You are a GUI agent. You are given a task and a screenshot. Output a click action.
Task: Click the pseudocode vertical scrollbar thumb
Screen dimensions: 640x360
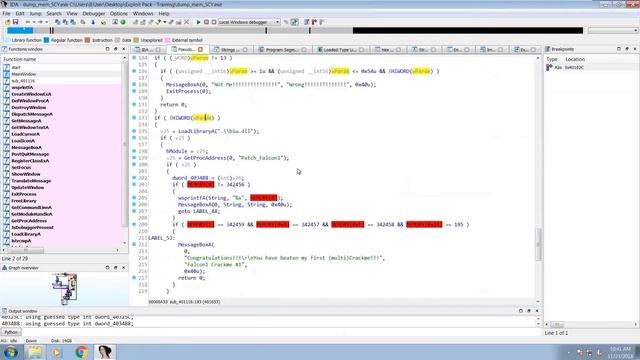click(x=538, y=244)
